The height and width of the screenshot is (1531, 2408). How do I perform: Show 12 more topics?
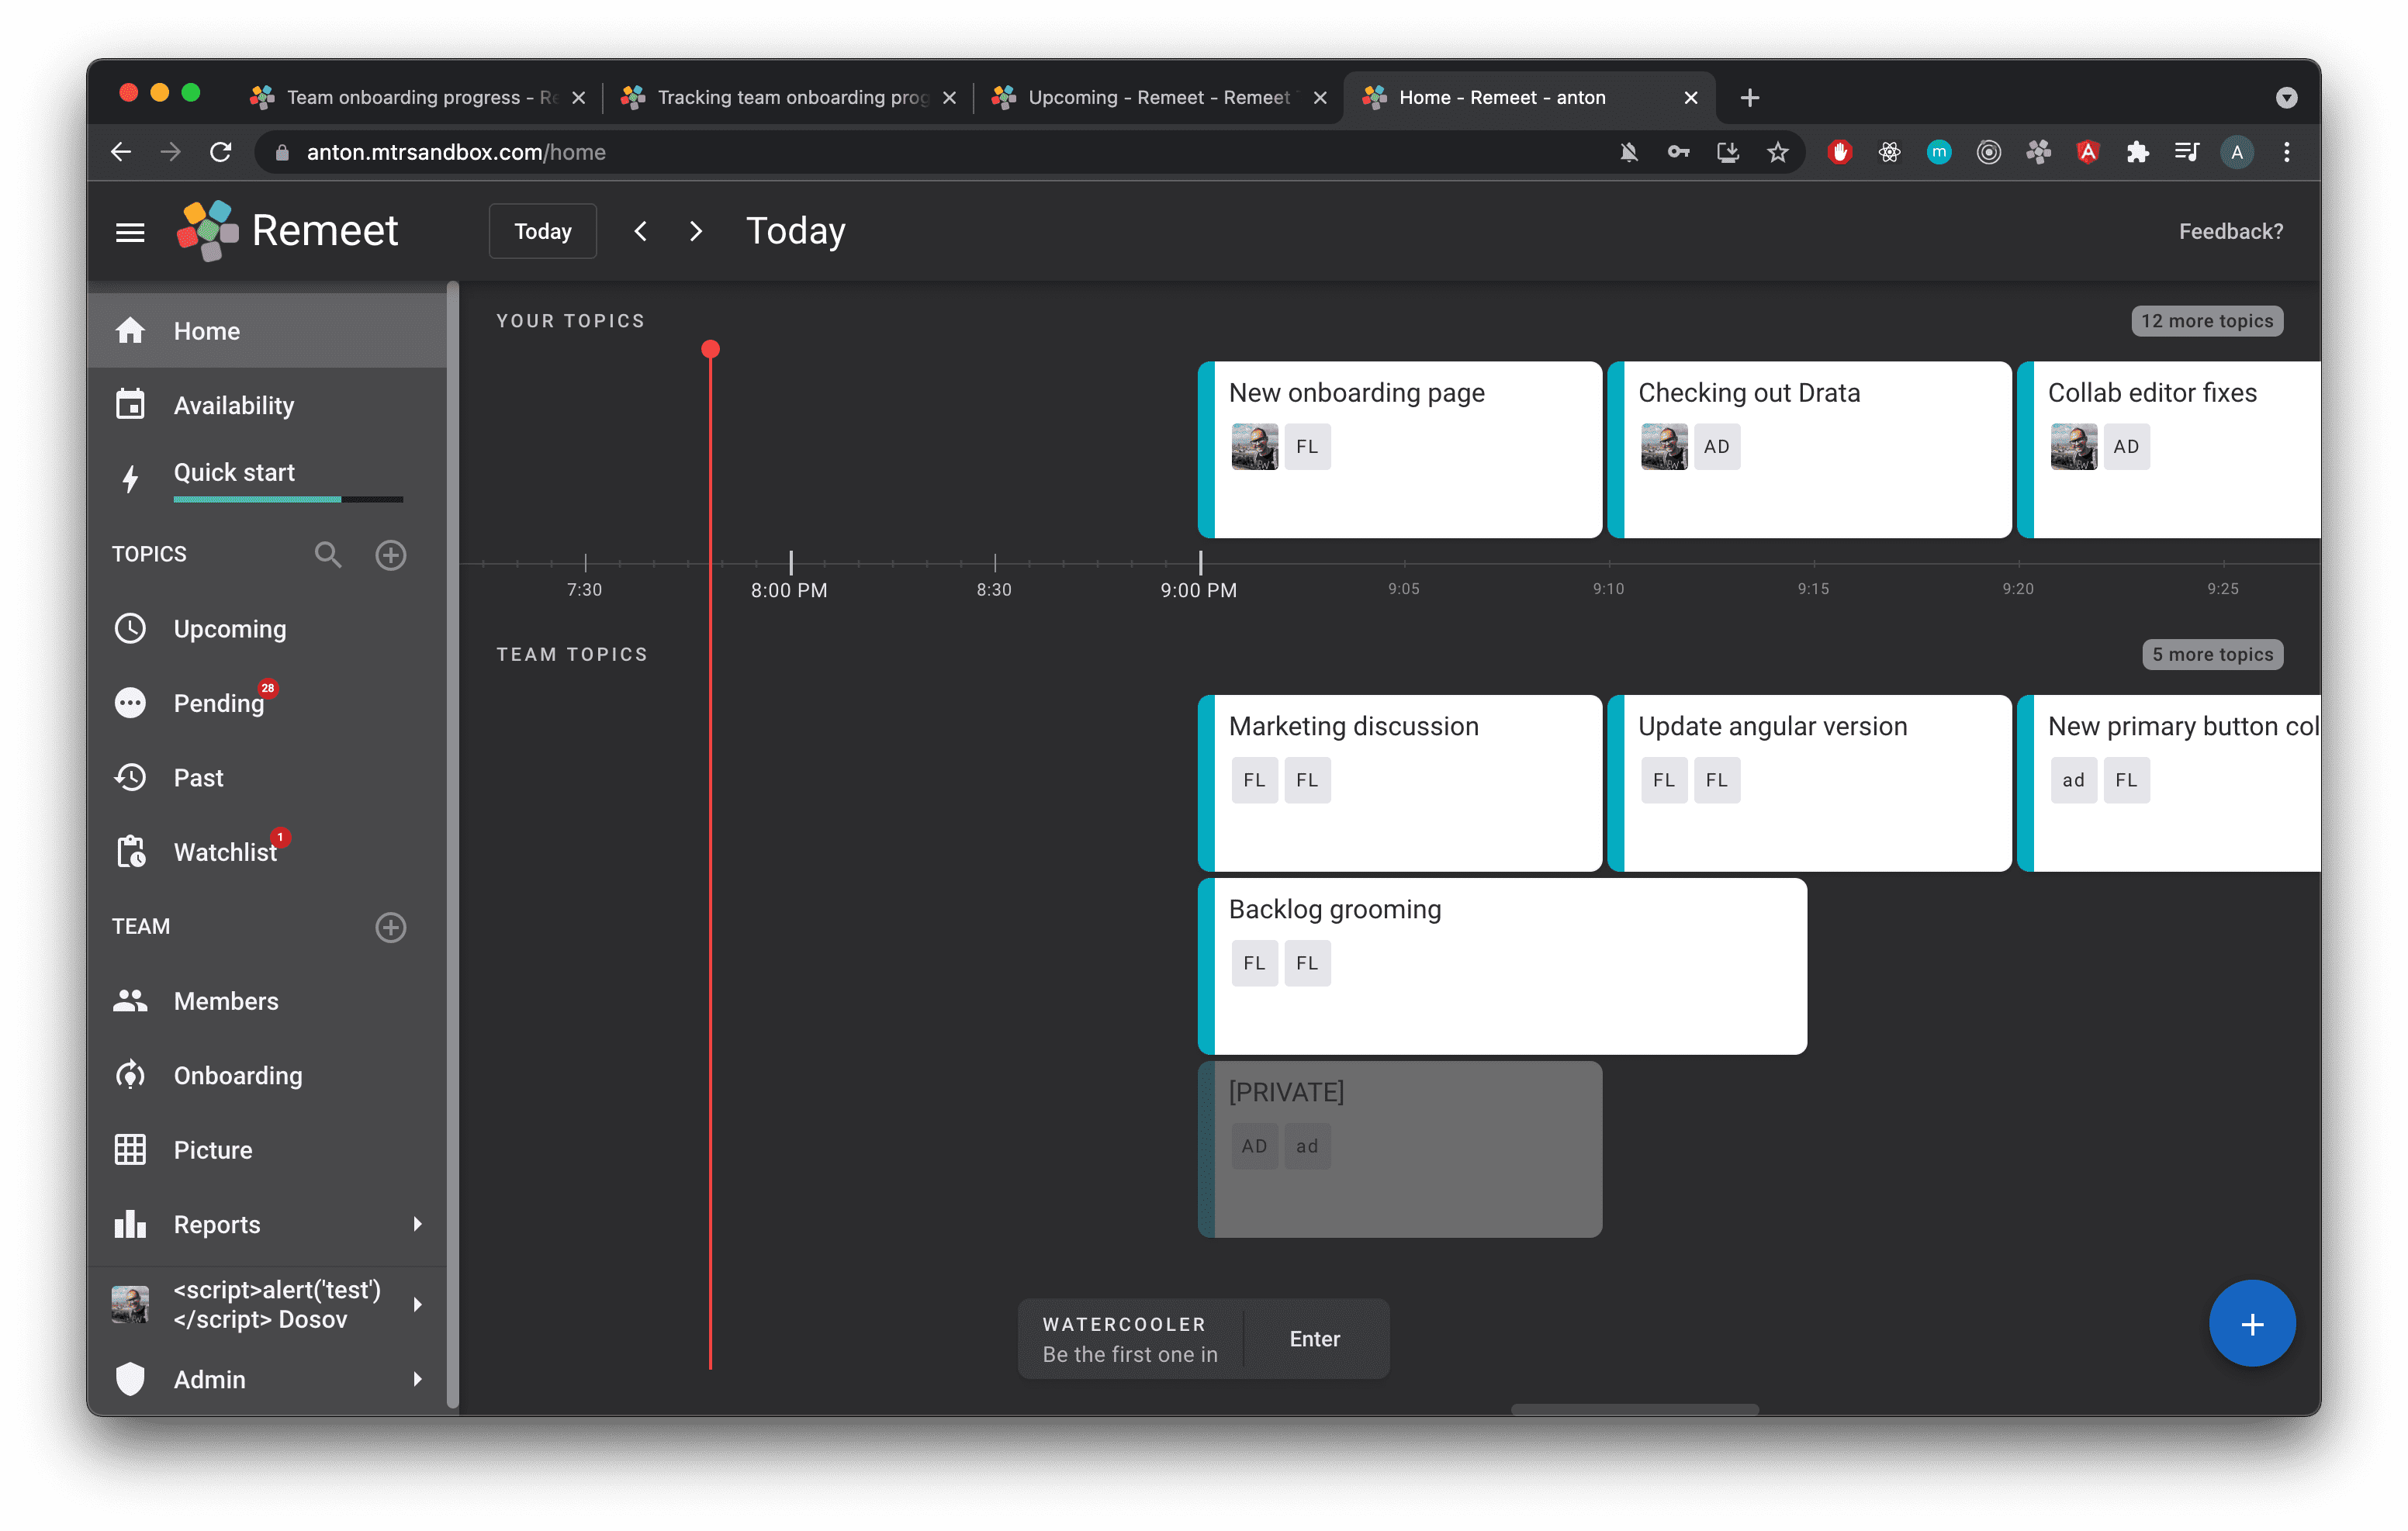point(2207,321)
